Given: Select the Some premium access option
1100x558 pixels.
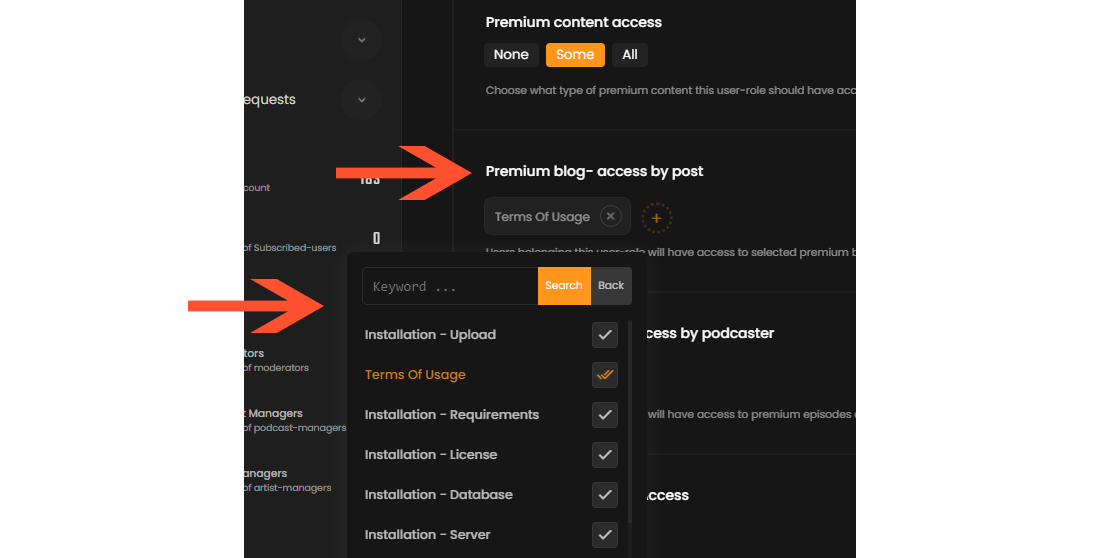Looking at the screenshot, I should (575, 55).
